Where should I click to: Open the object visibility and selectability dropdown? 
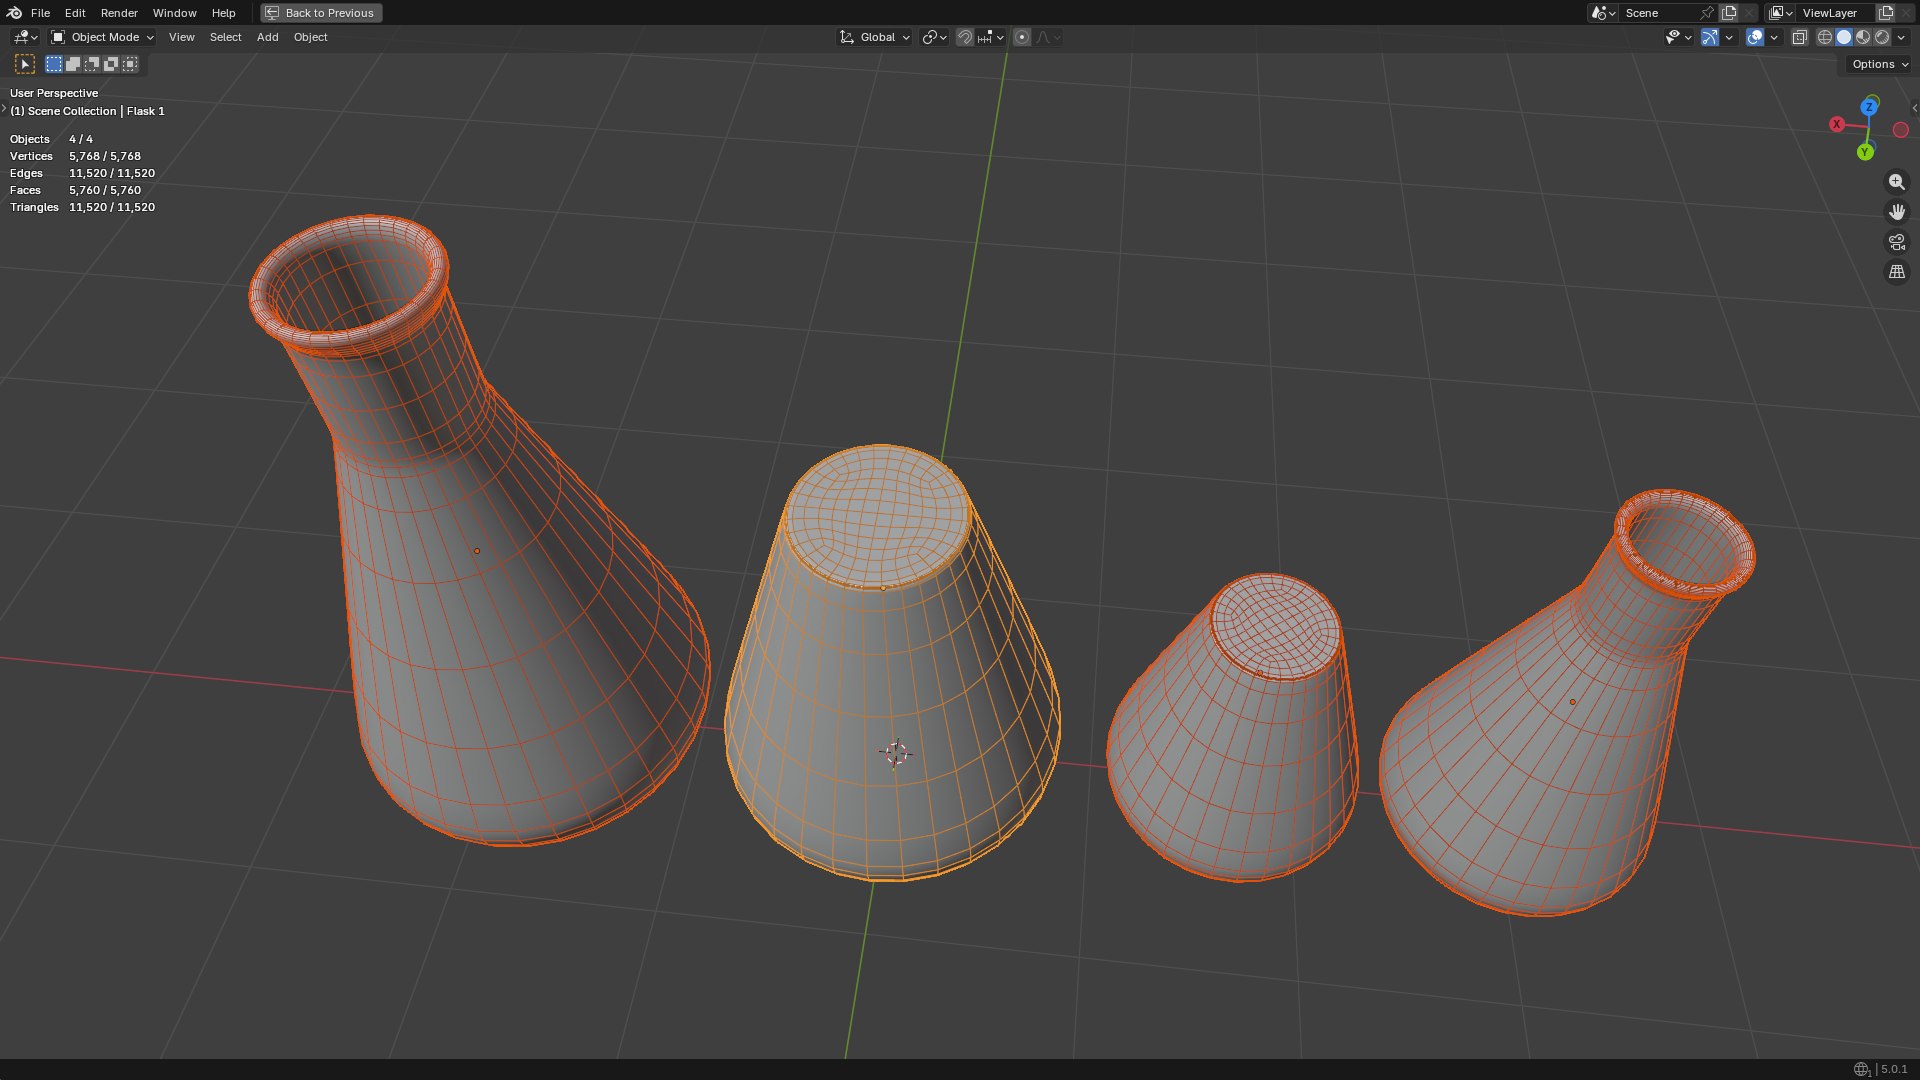[1678, 37]
